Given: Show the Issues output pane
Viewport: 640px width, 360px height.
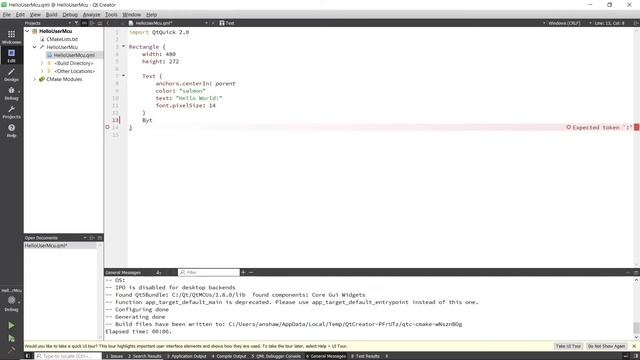Looking at the screenshot, I should point(114,356).
